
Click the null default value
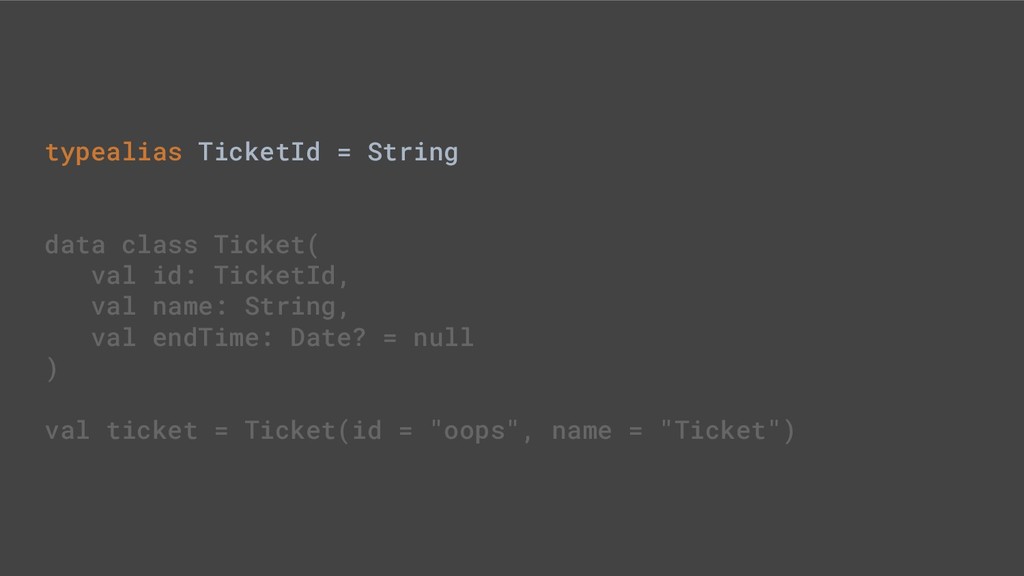[443, 338]
